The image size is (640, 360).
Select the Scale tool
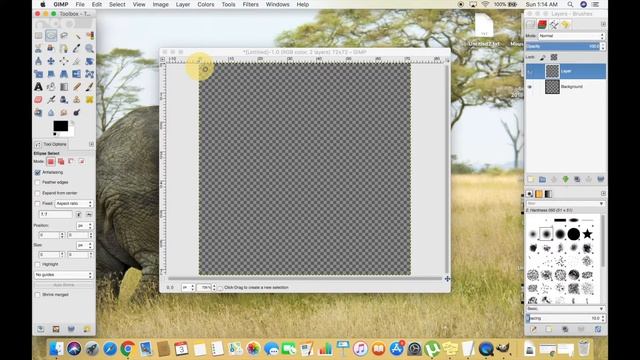(x=38, y=74)
